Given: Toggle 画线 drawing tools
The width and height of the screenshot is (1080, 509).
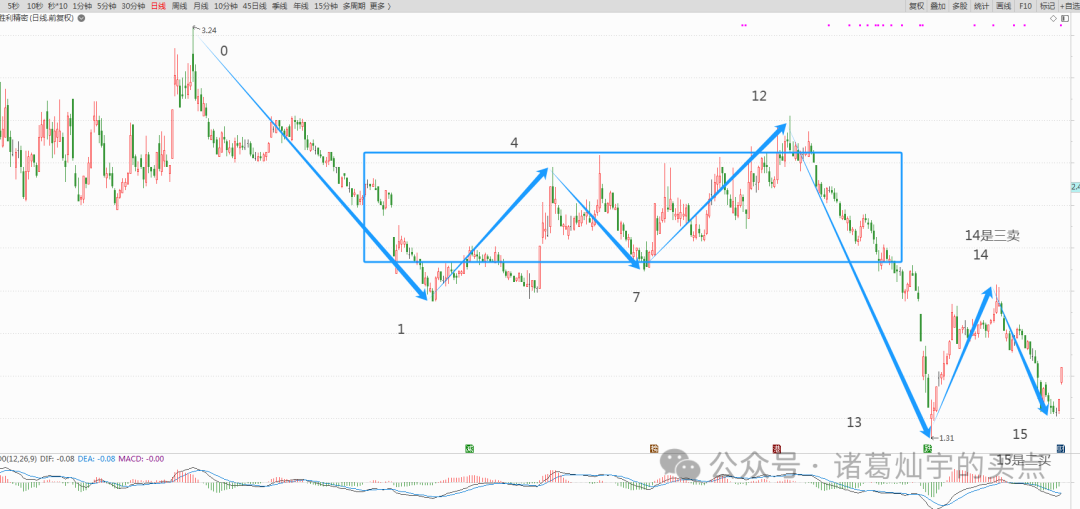Looking at the screenshot, I should click(x=1003, y=6).
